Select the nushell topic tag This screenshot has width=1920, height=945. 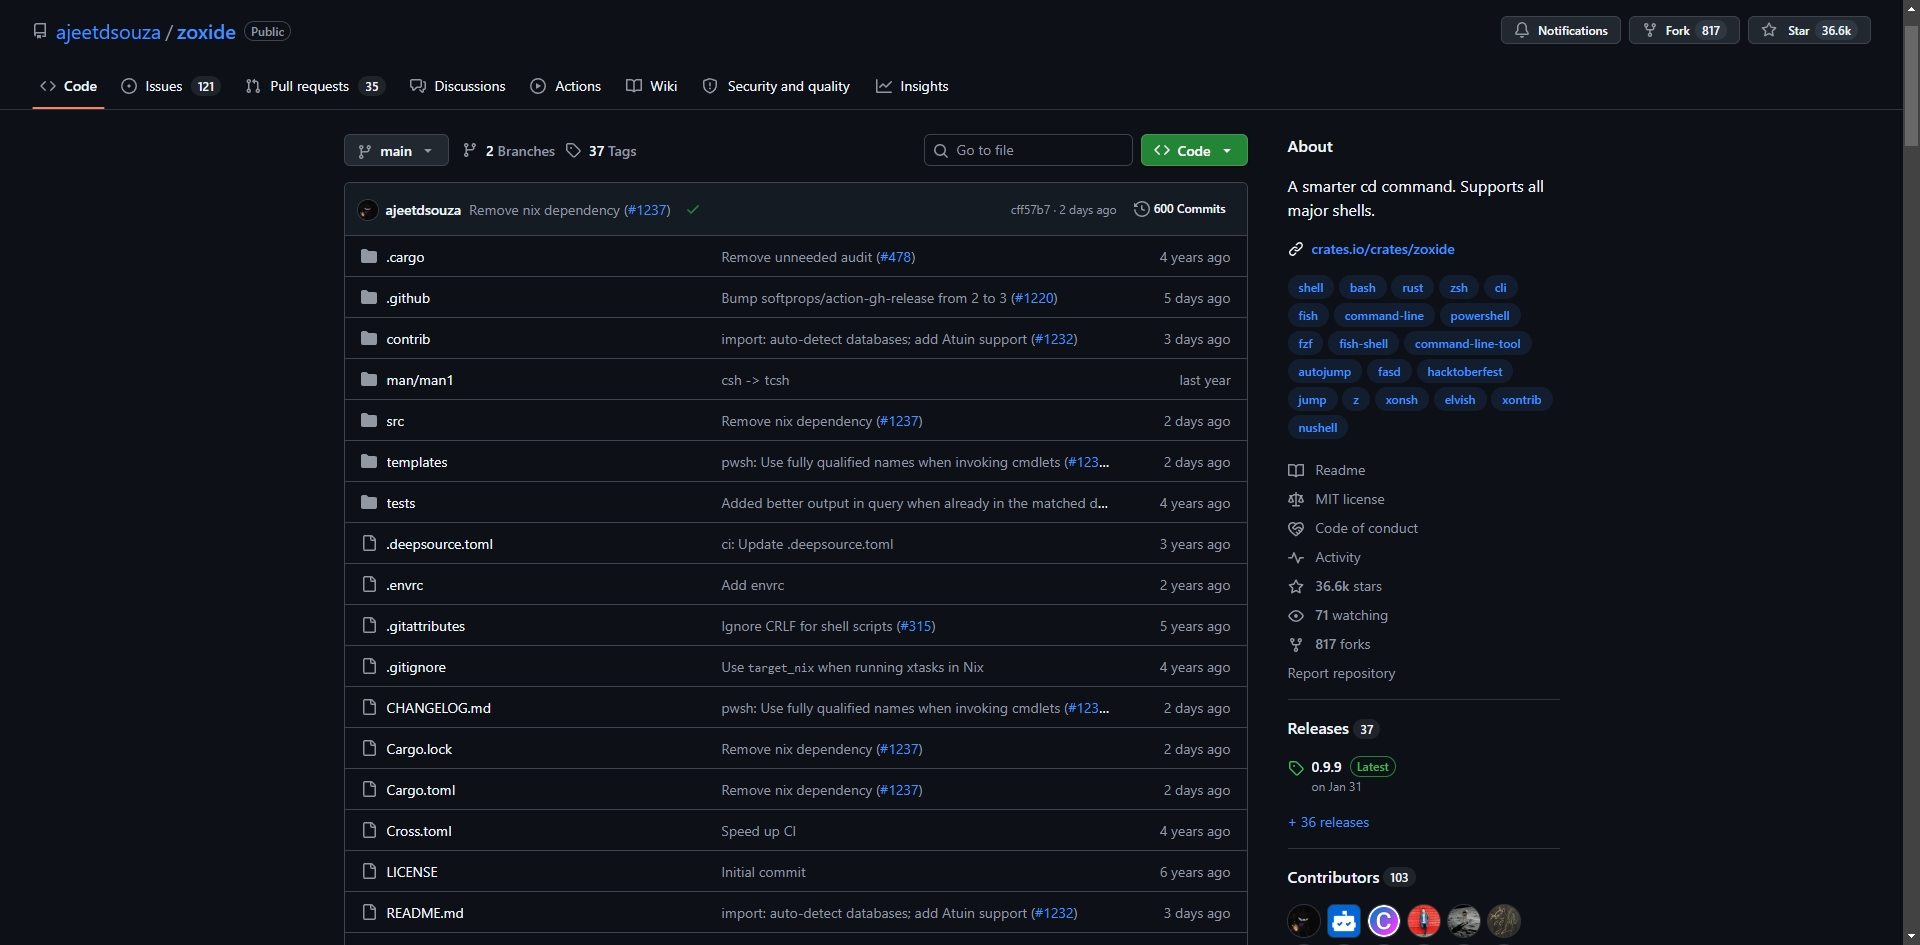(x=1317, y=427)
